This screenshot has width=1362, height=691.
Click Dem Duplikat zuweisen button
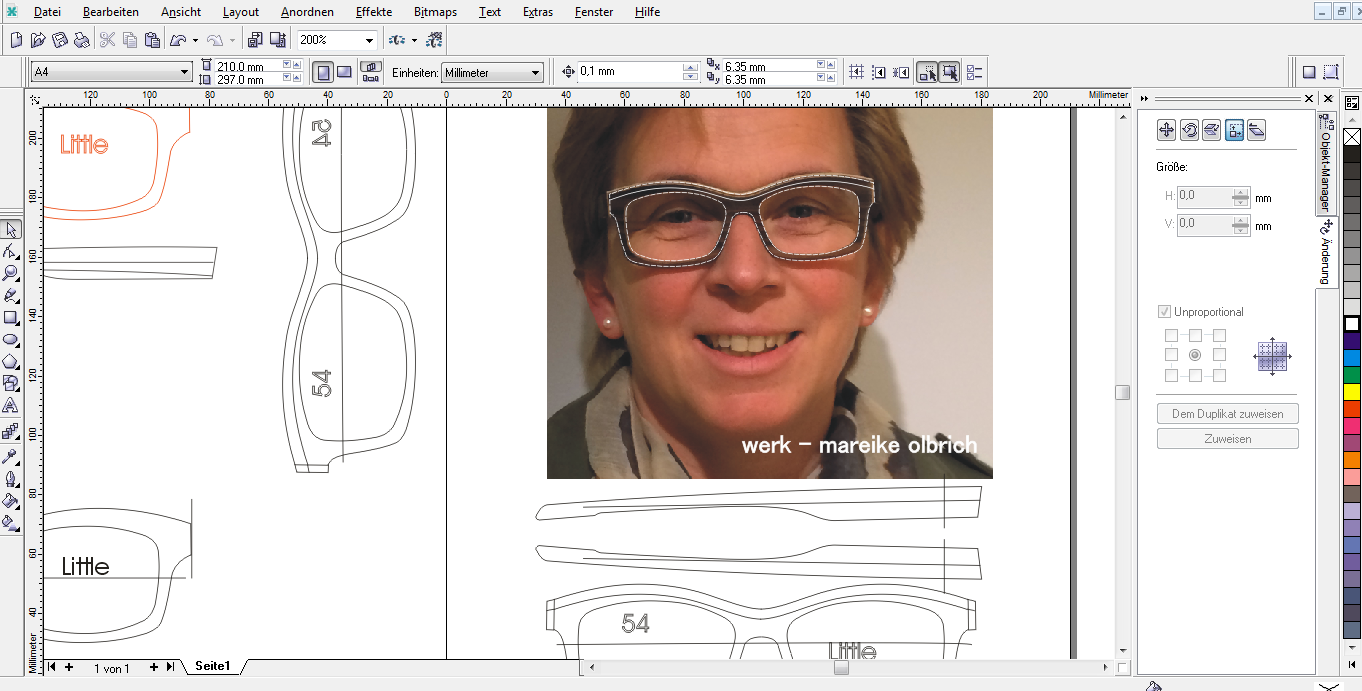(1227, 414)
